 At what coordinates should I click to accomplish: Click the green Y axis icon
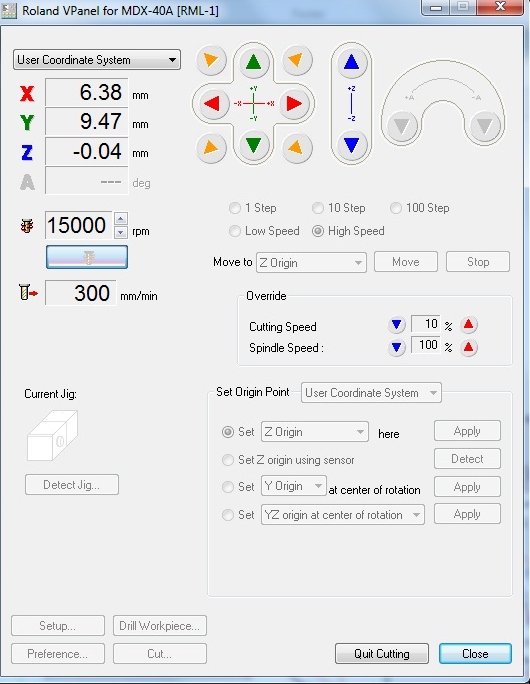(x=27, y=123)
